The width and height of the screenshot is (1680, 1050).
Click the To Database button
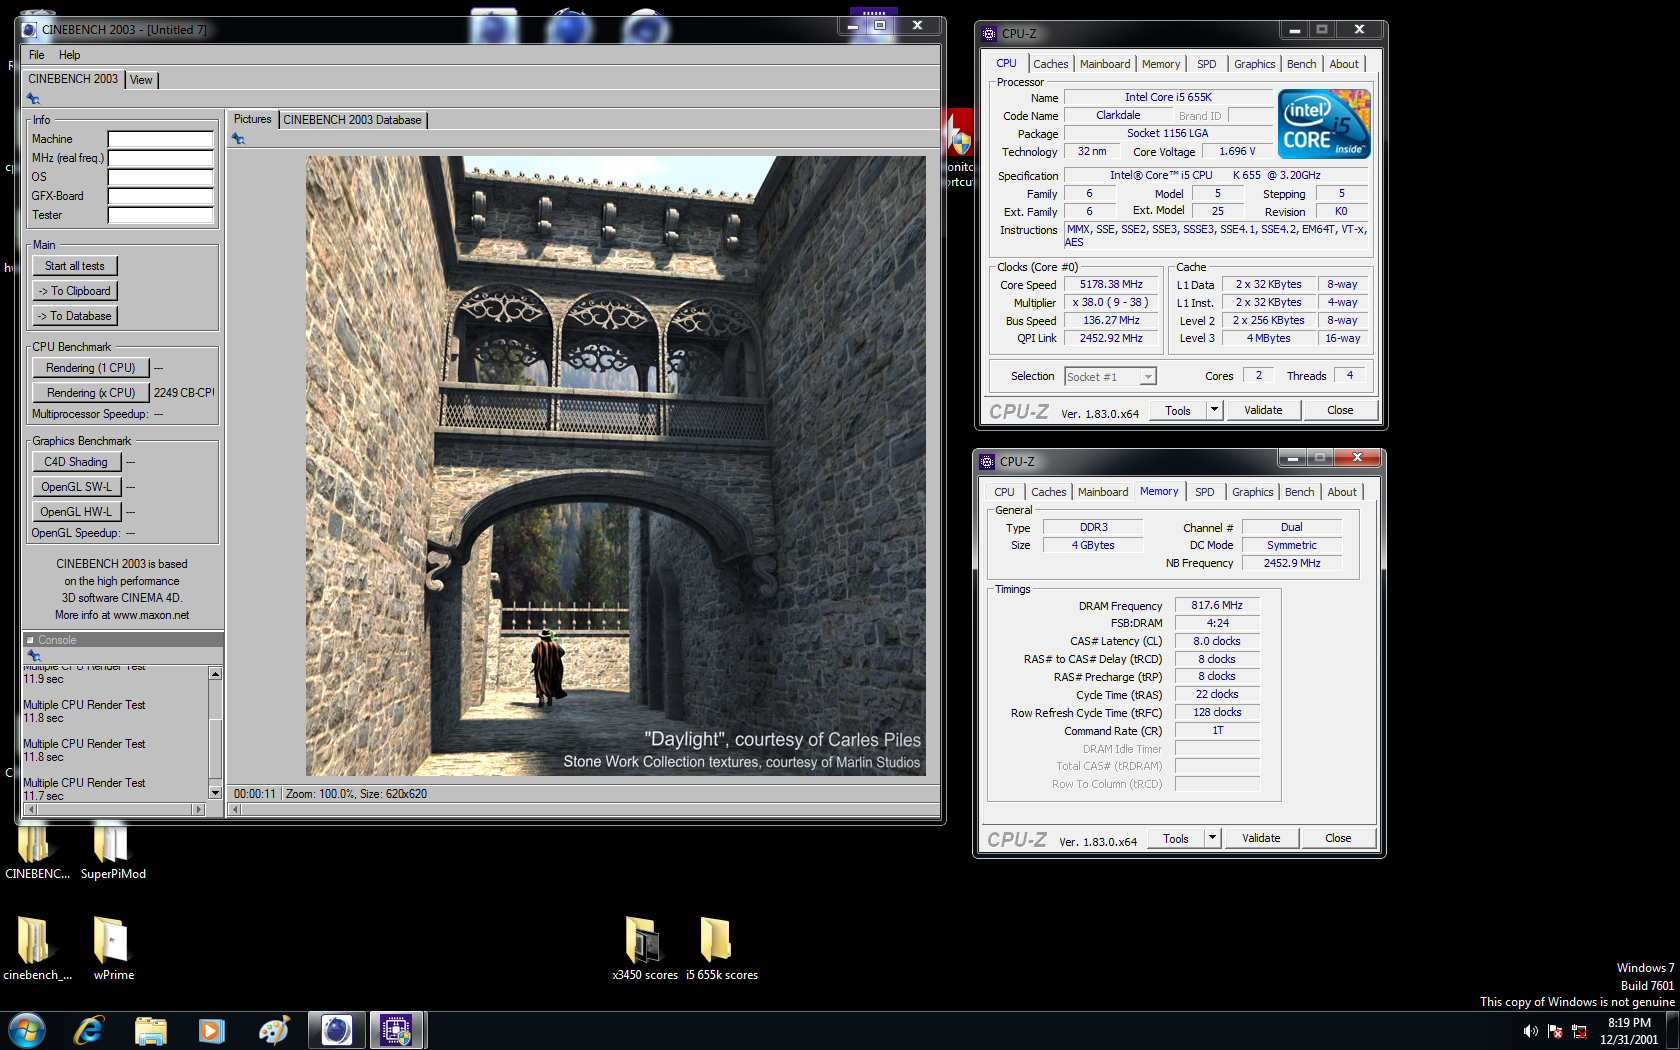click(x=75, y=316)
